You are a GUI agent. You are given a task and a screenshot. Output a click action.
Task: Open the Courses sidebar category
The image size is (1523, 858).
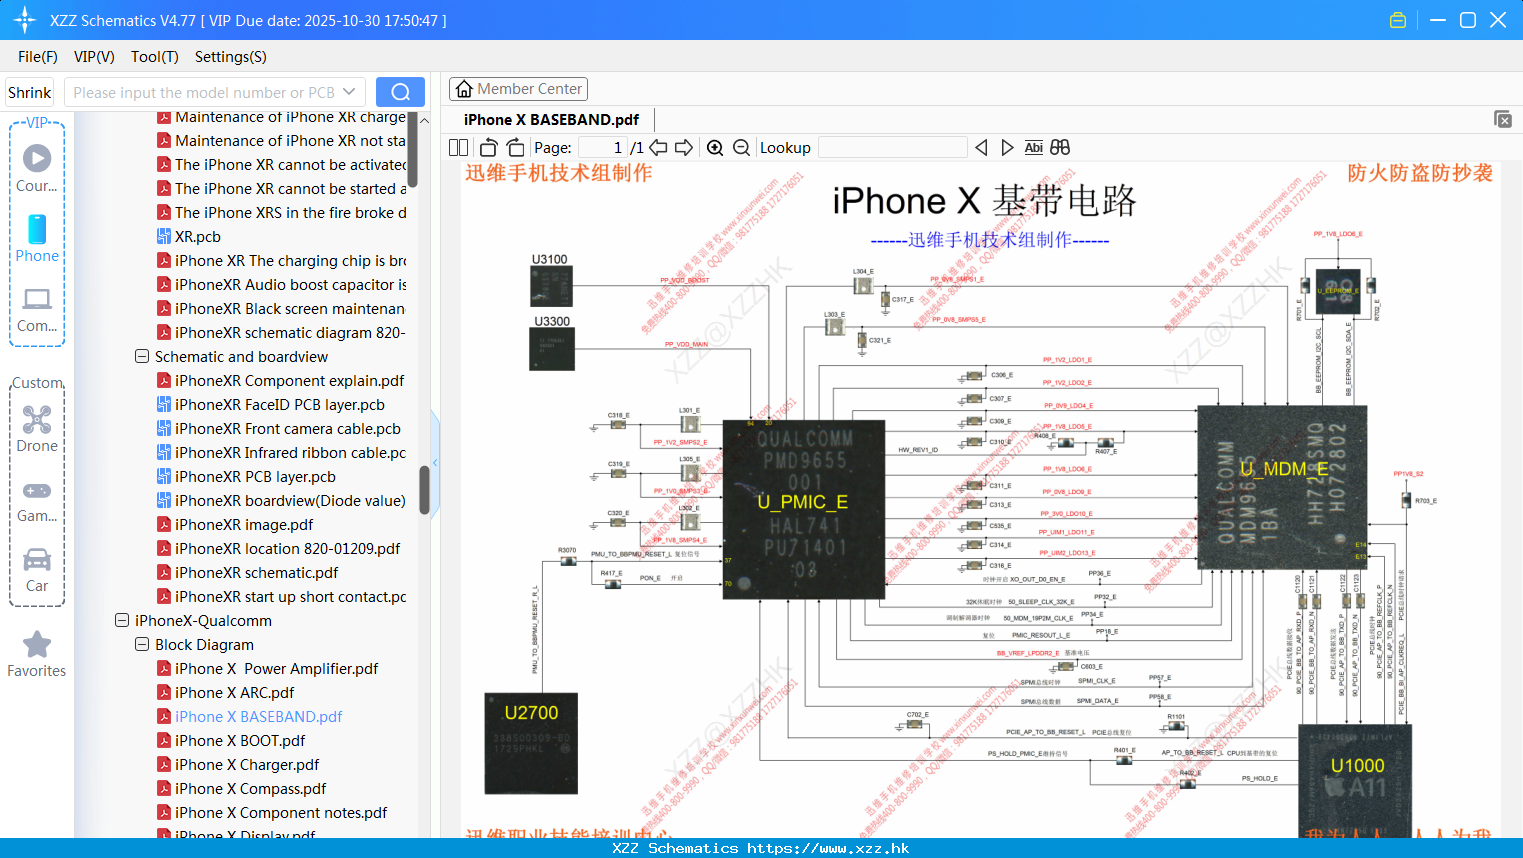pyautogui.click(x=37, y=168)
